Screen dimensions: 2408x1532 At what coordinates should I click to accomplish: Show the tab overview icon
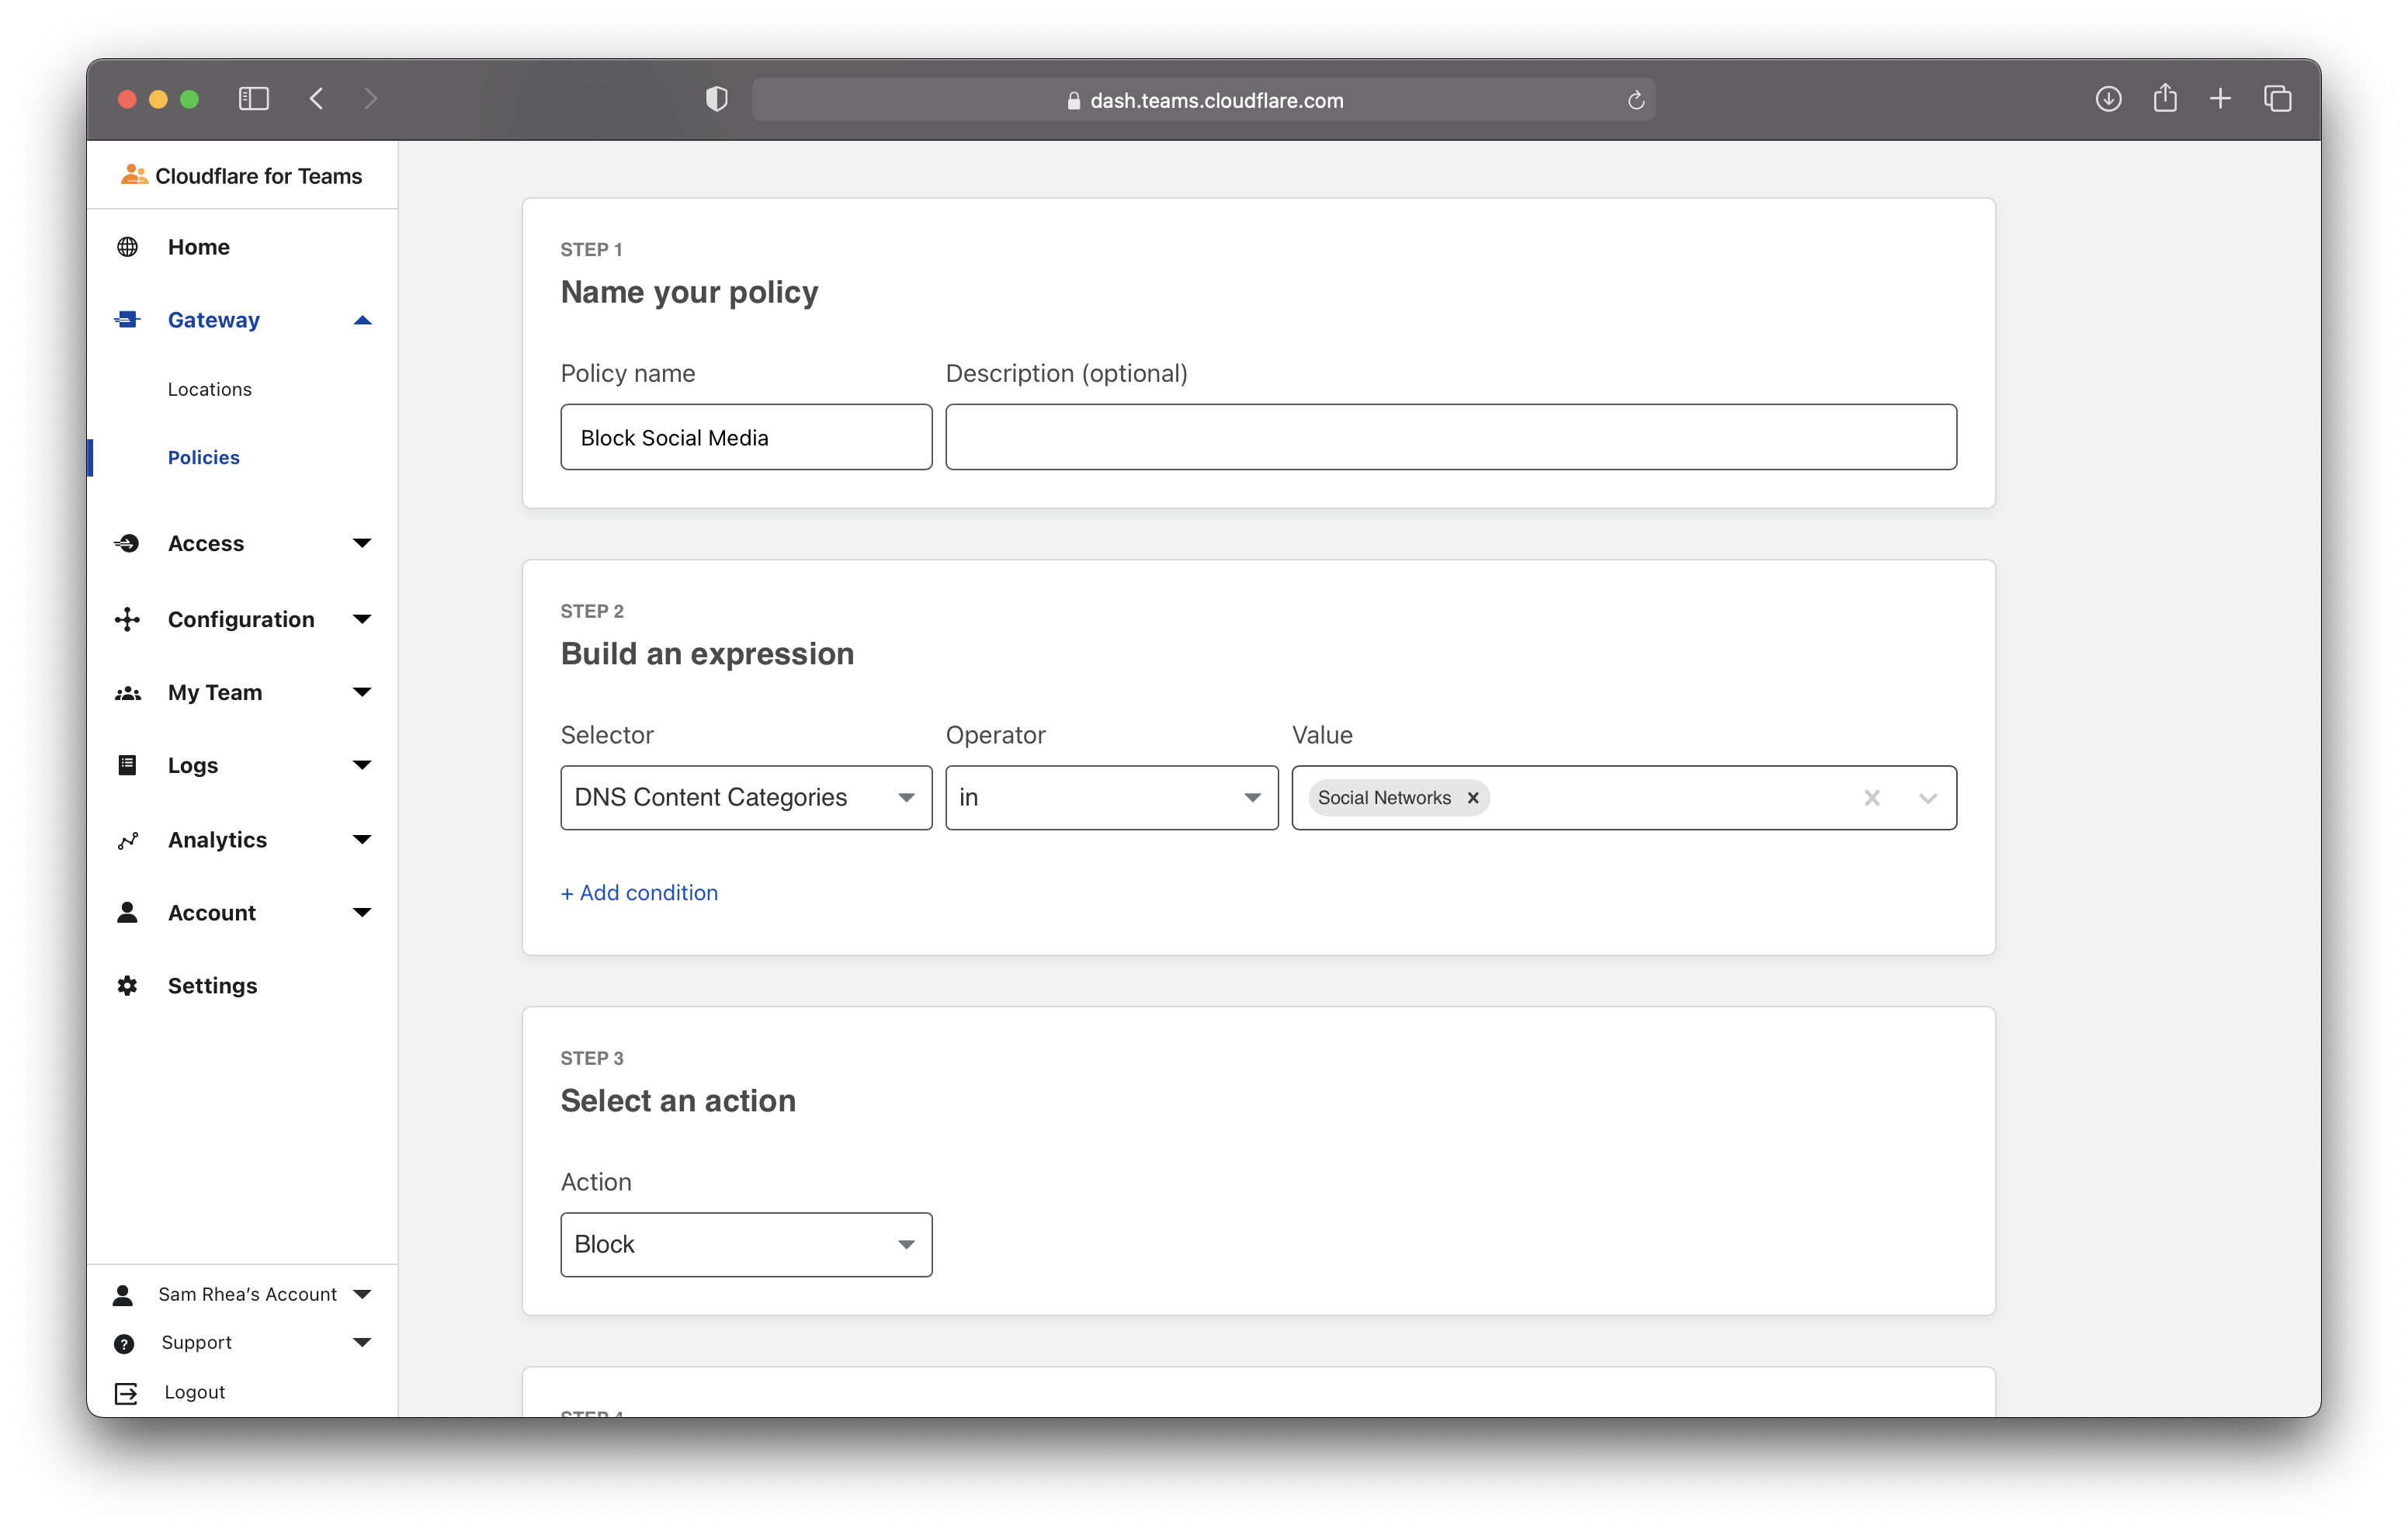tap(2278, 99)
